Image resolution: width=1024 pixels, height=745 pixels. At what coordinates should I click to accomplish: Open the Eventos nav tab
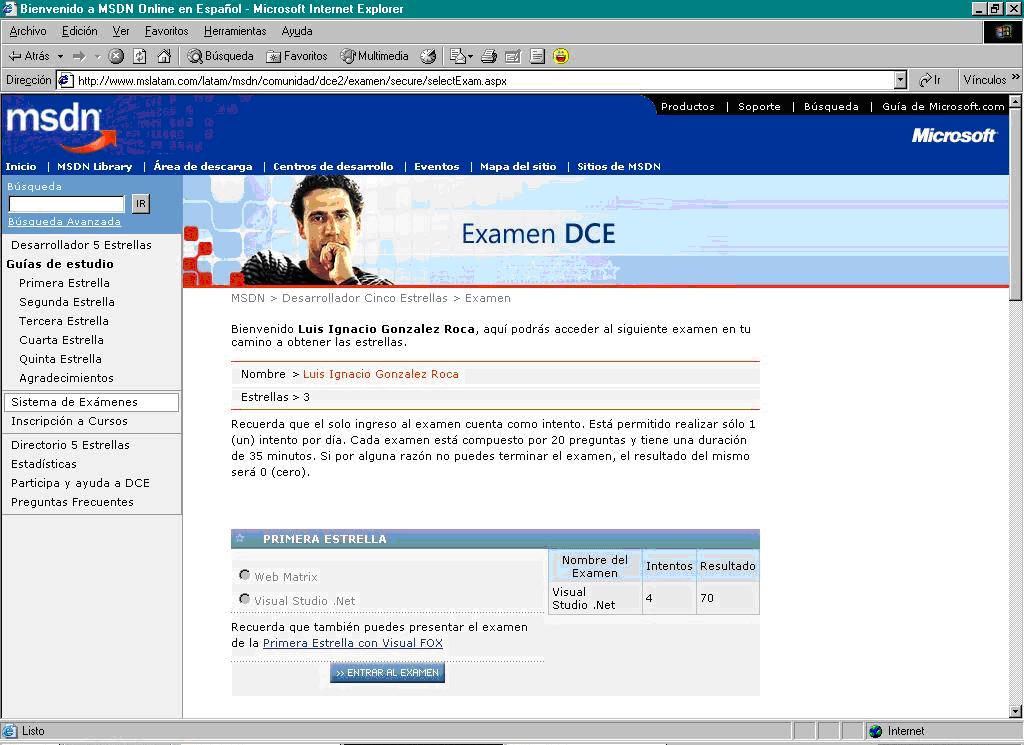[x=436, y=166]
